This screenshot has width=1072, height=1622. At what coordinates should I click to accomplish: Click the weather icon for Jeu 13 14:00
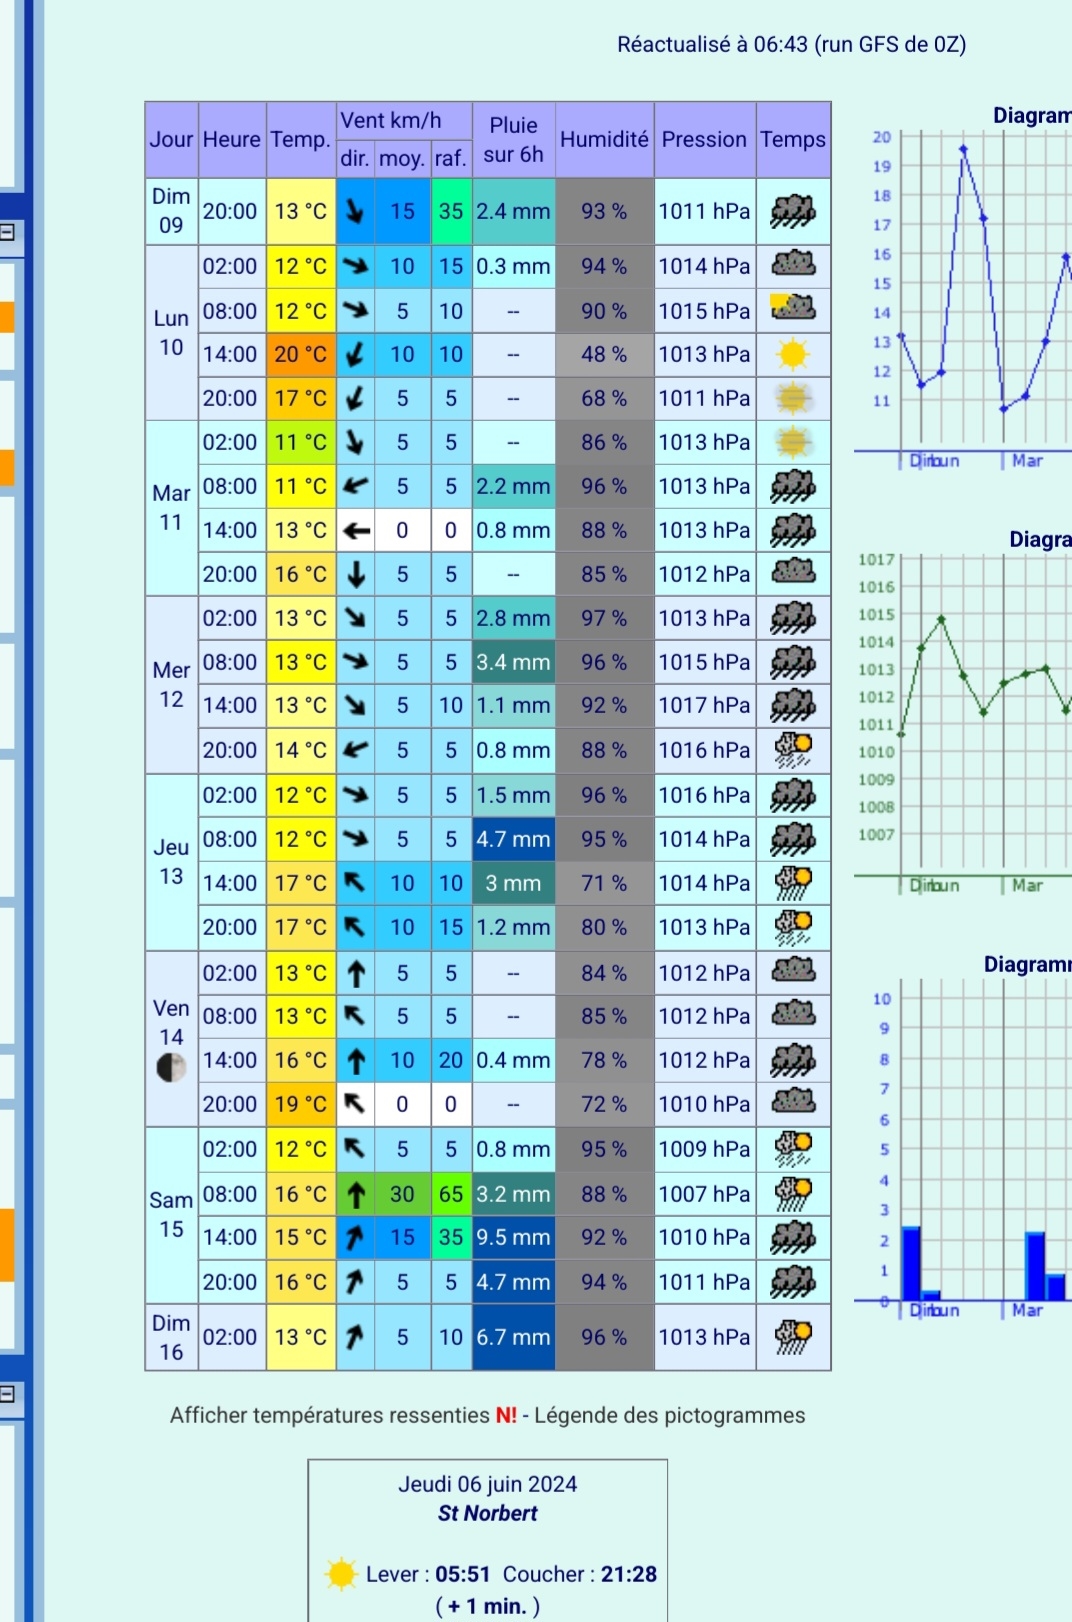[793, 883]
